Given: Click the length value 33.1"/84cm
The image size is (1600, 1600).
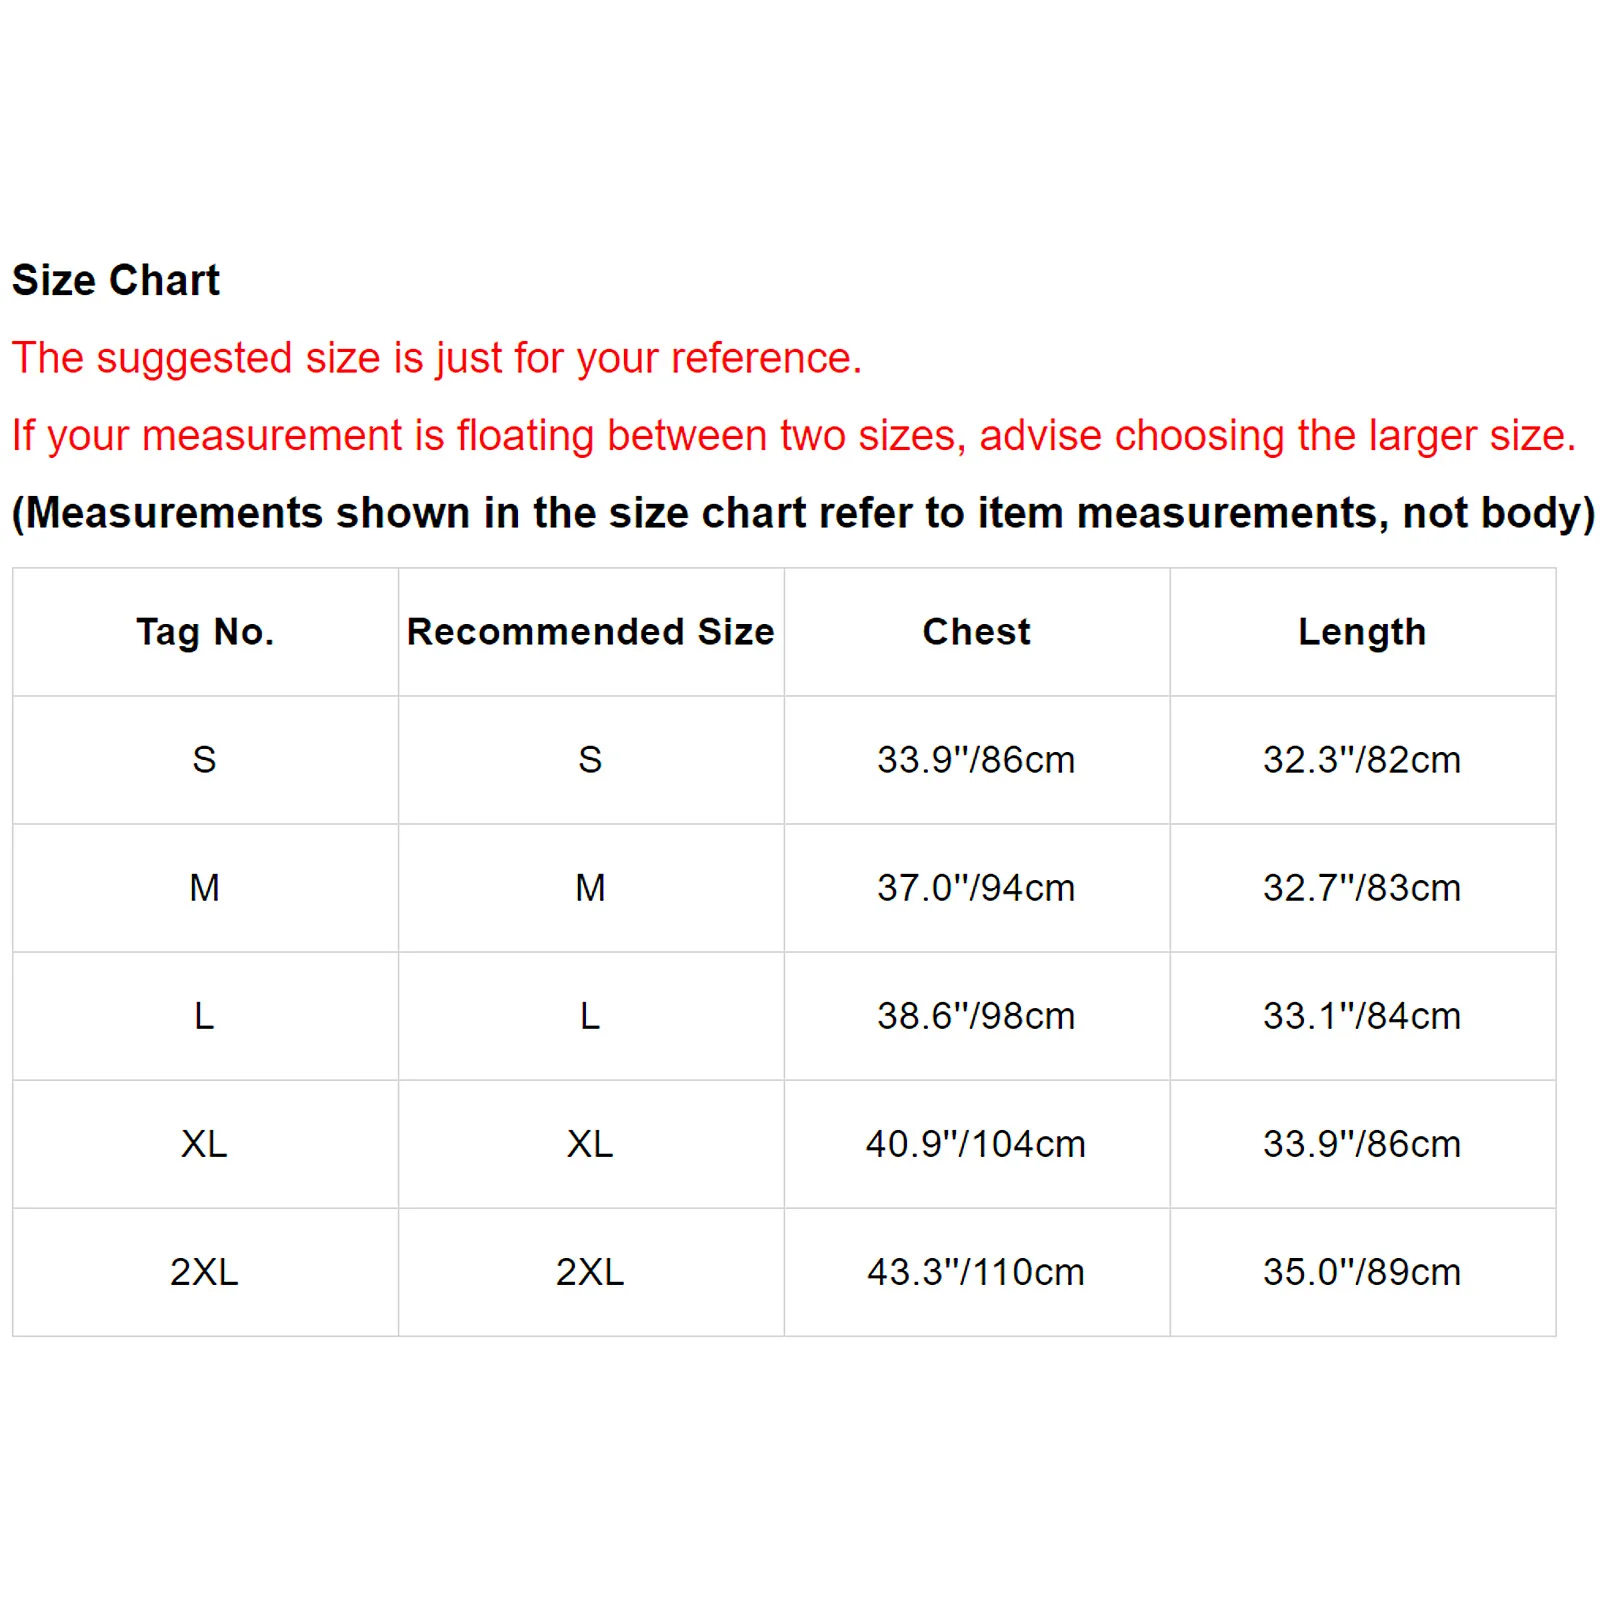Looking at the screenshot, I should (1362, 1016).
